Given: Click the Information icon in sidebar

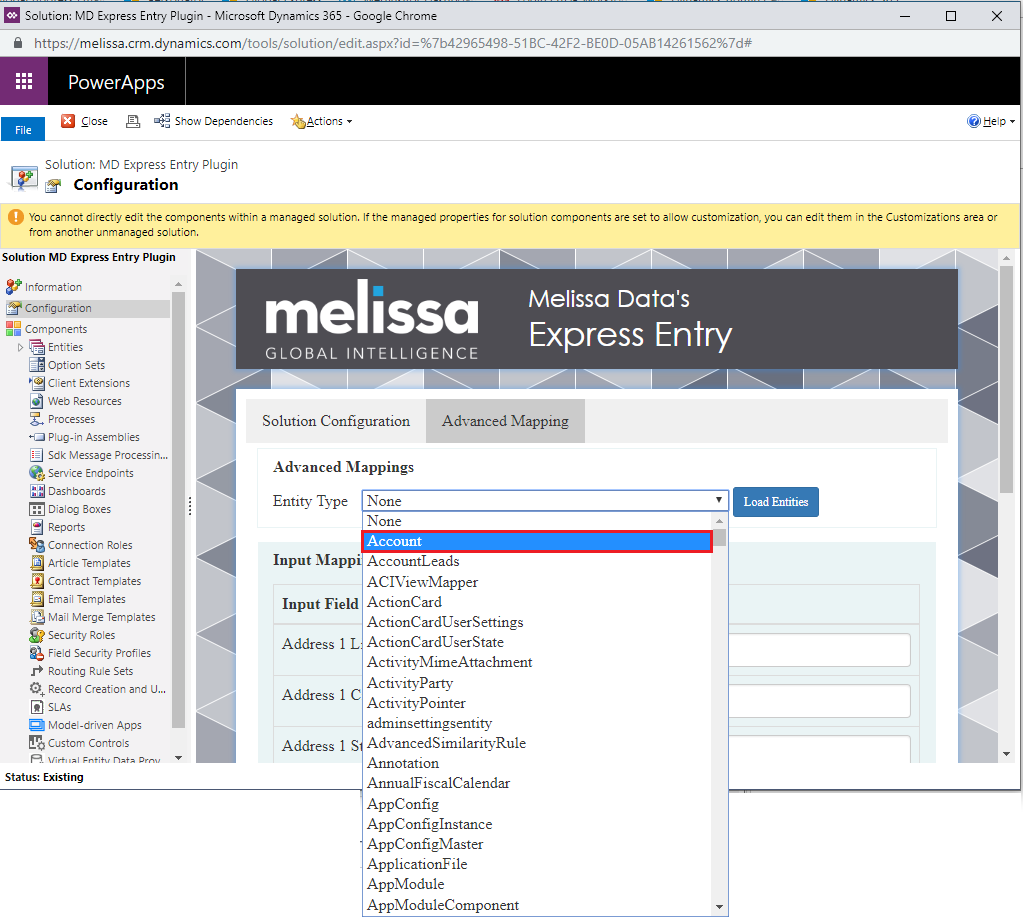Looking at the screenshot, I should [14, 286].
